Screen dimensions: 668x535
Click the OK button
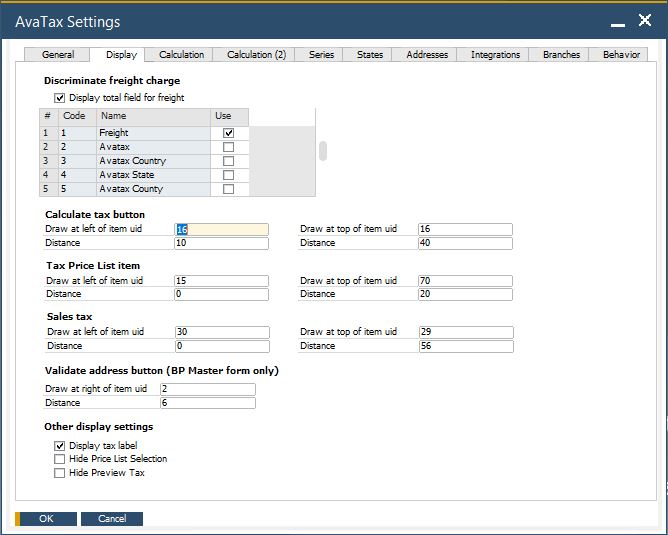[x=46, y=518]
